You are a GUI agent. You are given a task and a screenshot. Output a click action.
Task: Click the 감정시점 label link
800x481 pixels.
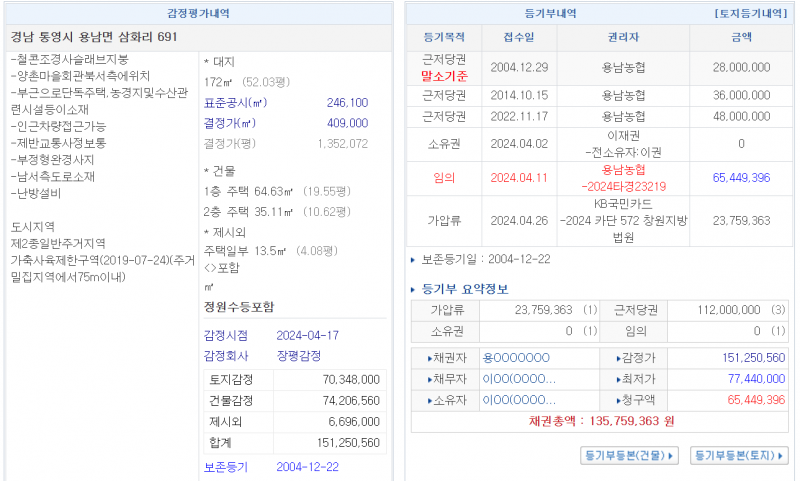pyautogui.click(x=226, y=335)
